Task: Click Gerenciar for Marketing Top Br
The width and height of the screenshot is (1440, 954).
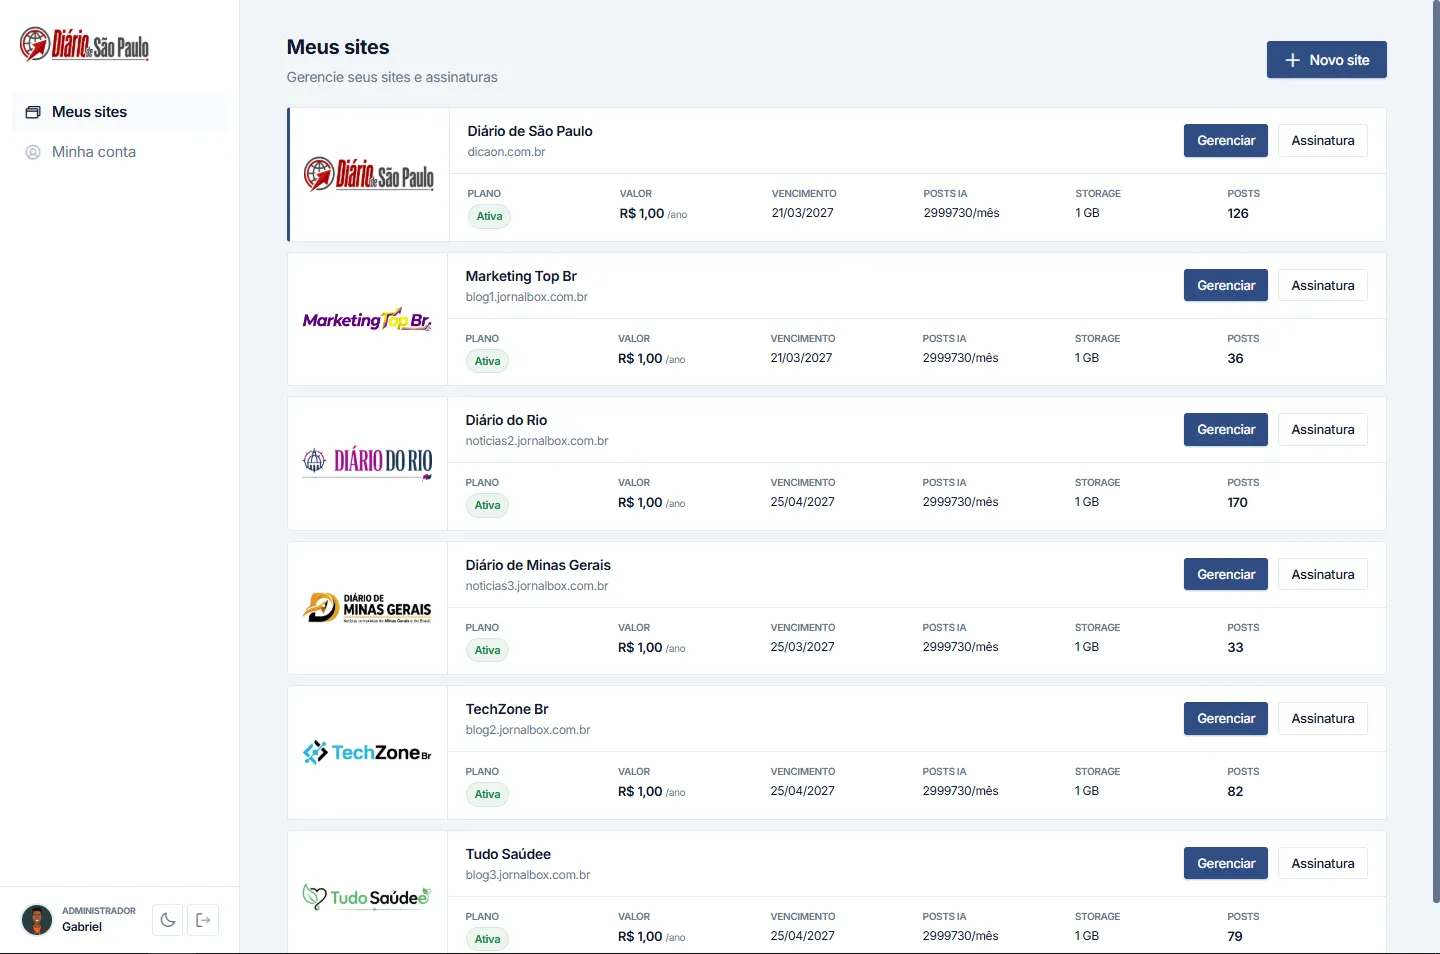Action: (x=1226, y=286)
